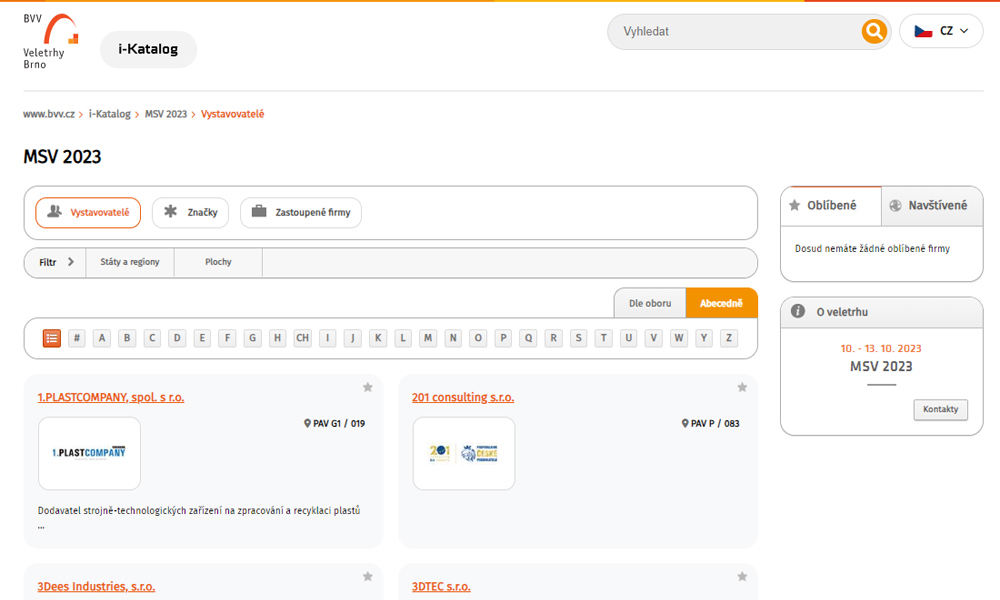Filter exhibitors by letter M
1000x600 pixels.
click(428, 338)
